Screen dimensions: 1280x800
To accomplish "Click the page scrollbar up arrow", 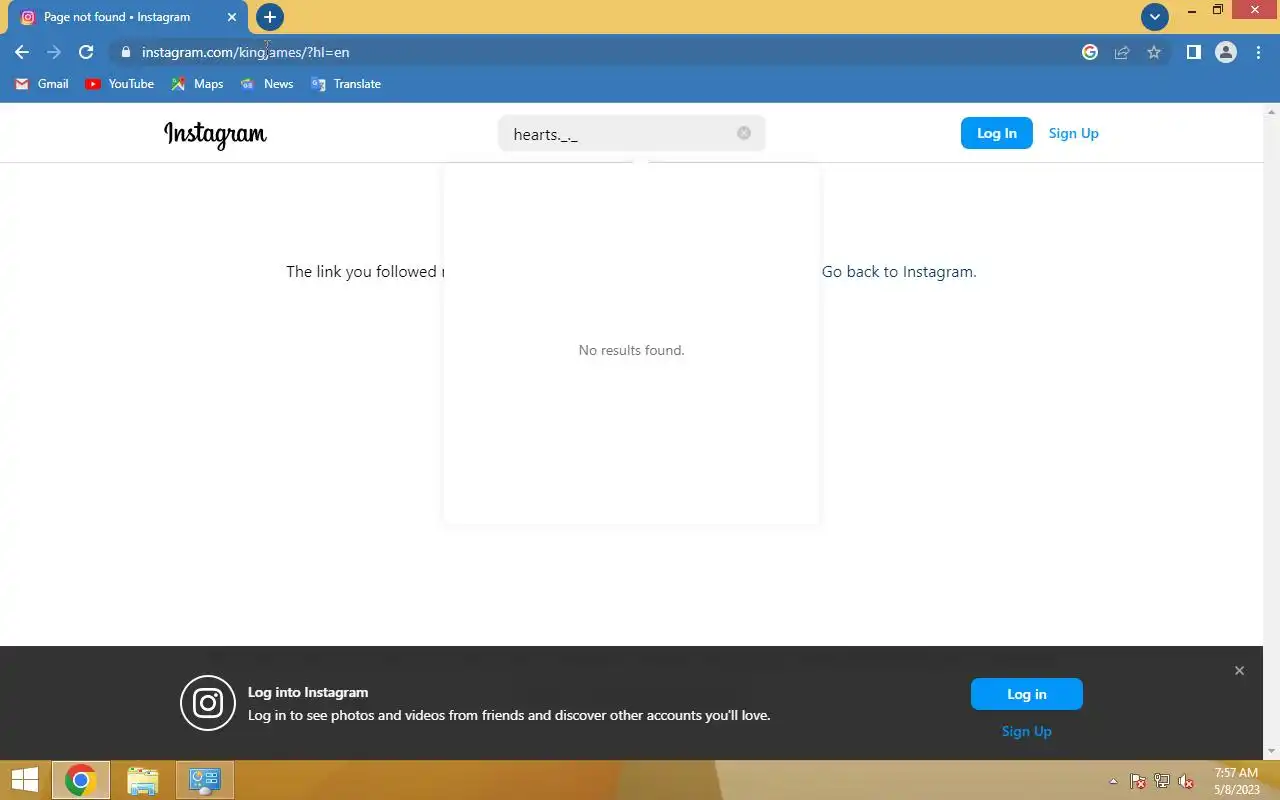I will click(x=1272, y=112).
